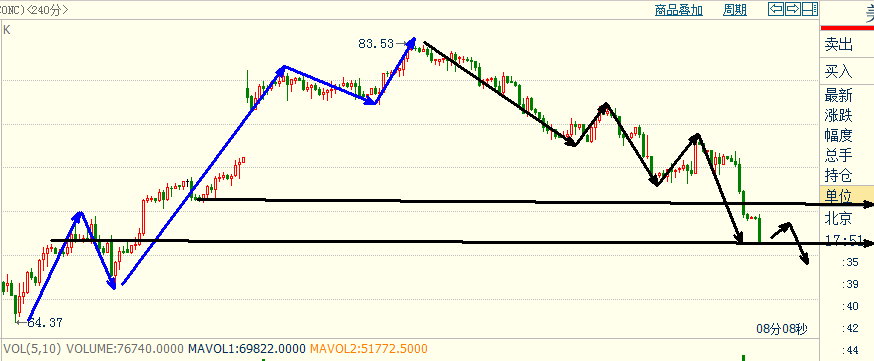Click the orange MAVOL2:51772.5000 value

click(x=368, y=349)
